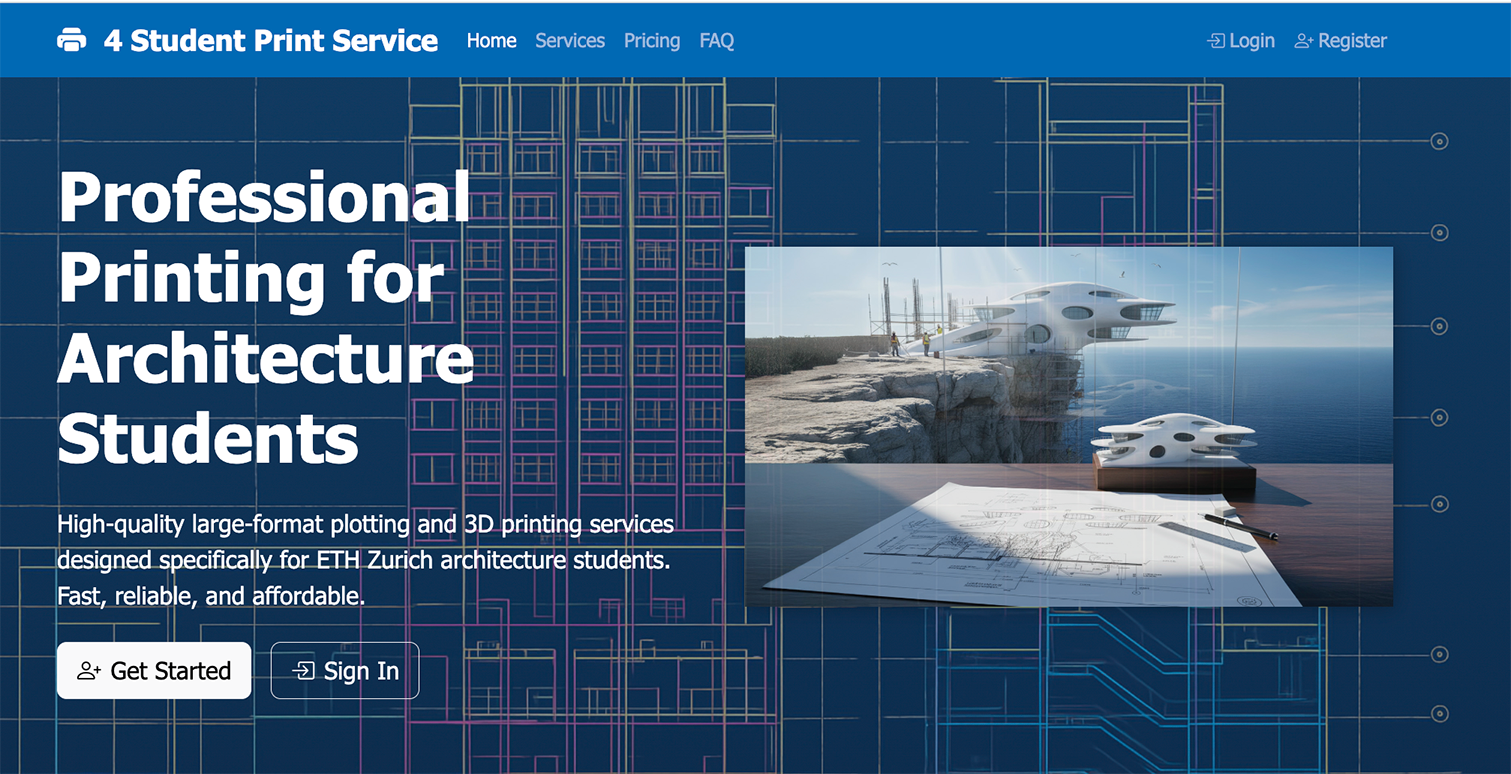1511x774 pixels.
Task: Click the Login link text
Action: click(1252, 41)
